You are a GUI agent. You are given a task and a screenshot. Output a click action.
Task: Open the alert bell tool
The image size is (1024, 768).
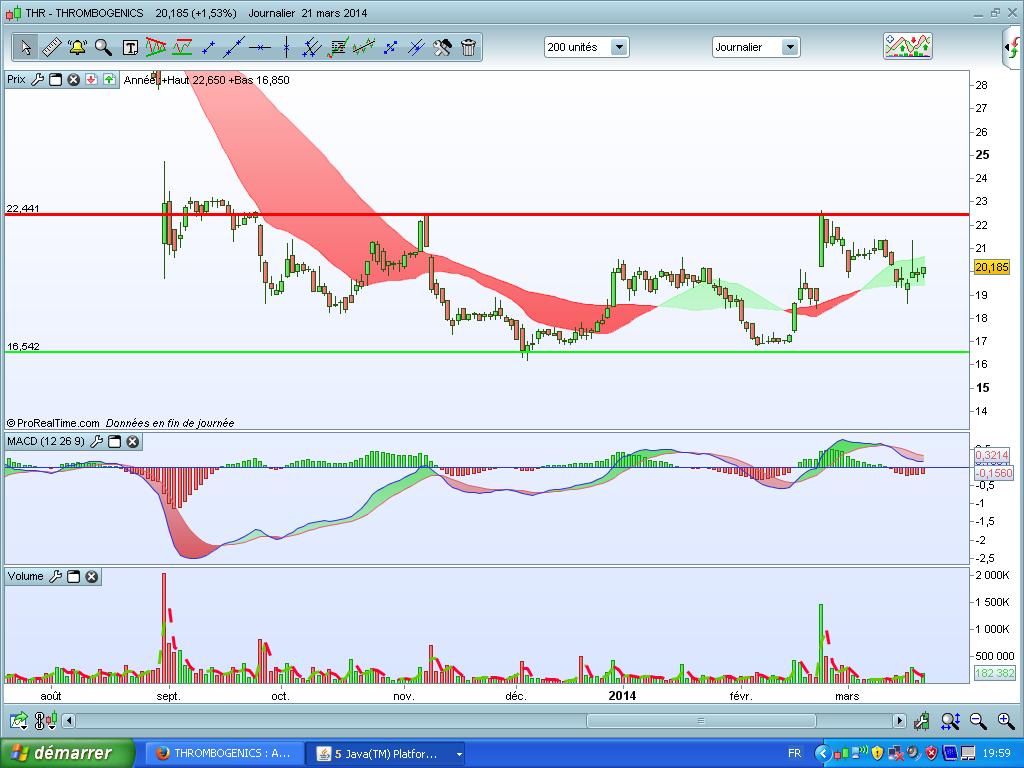pyautogui.click(x=77, y=47)
